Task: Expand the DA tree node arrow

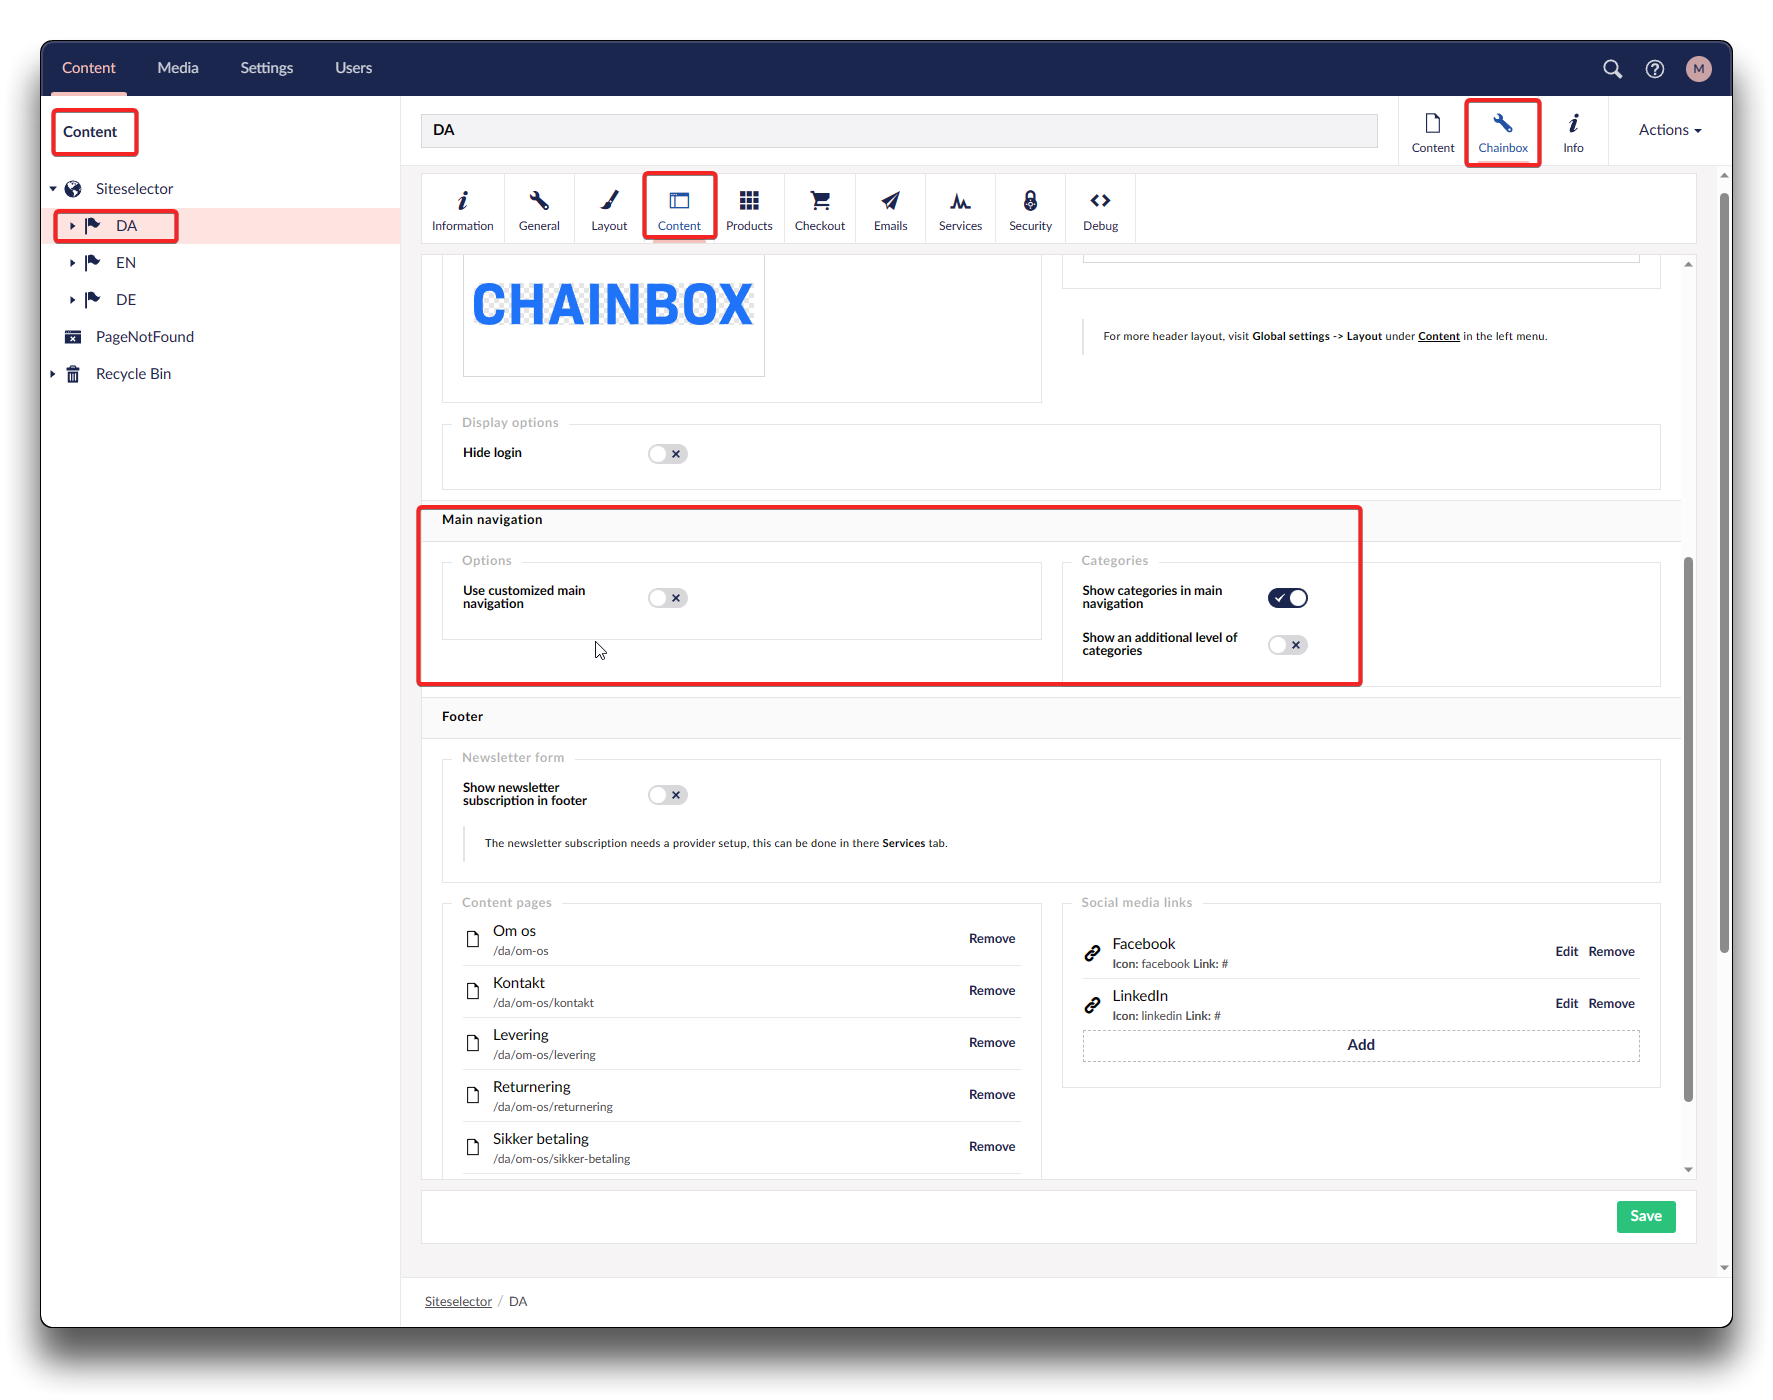Action: 72,226
